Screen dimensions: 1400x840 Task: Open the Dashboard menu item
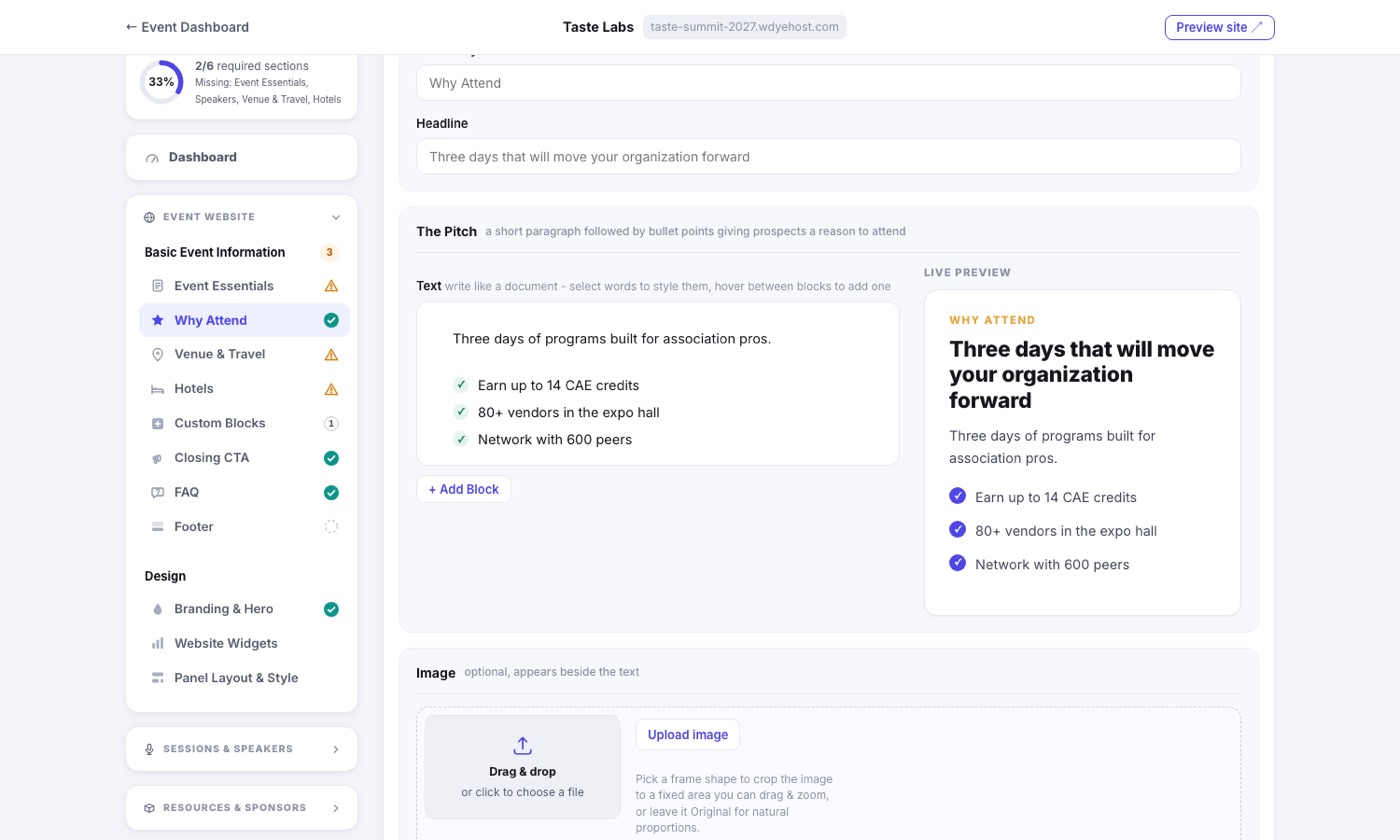pyautogui.click(x=241, y=157)
